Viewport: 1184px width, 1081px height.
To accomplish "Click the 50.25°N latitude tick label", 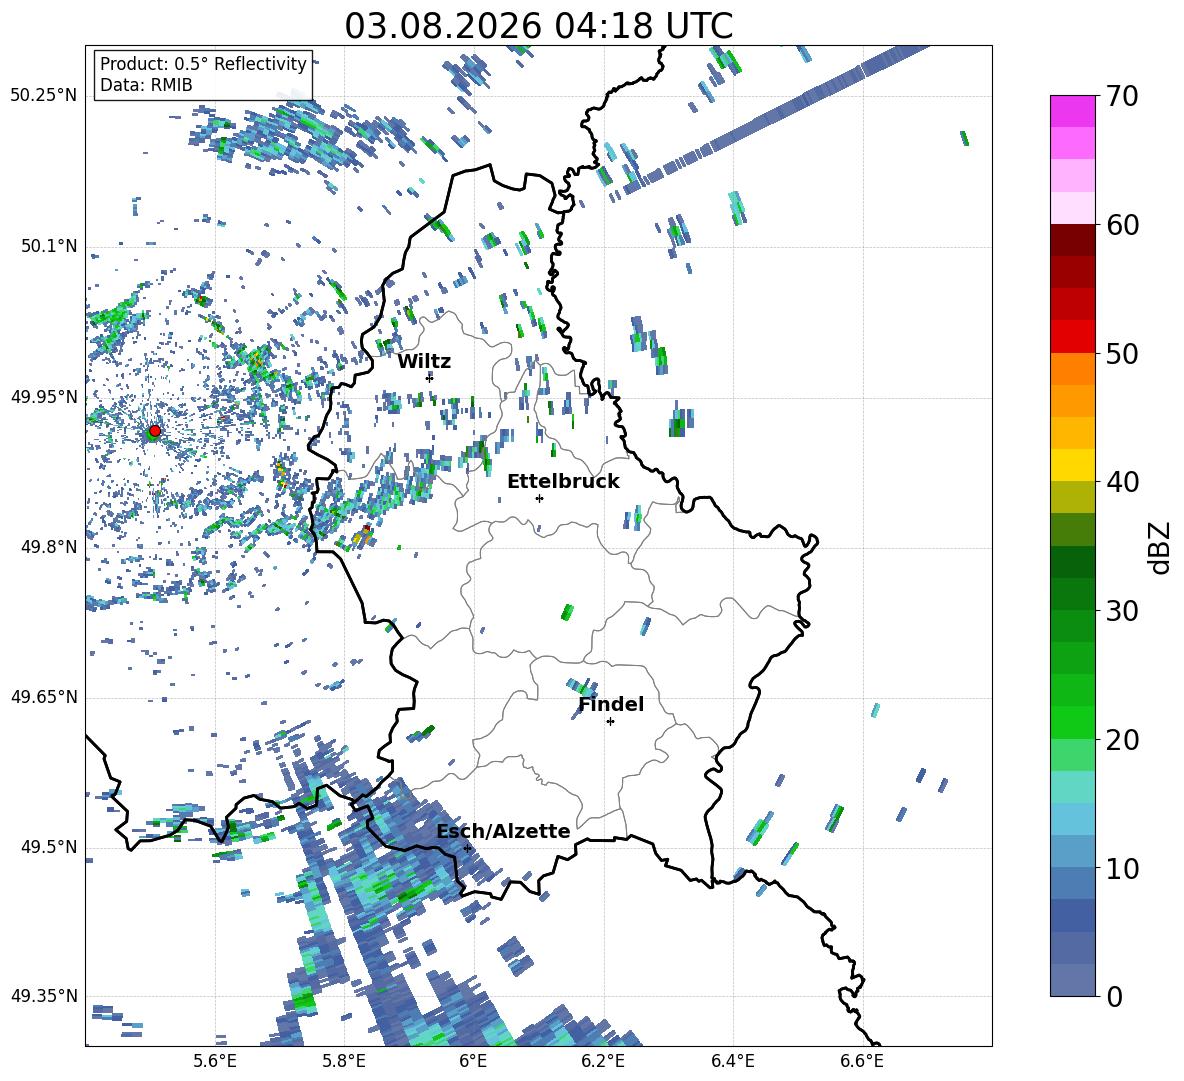I will (44, 96).
